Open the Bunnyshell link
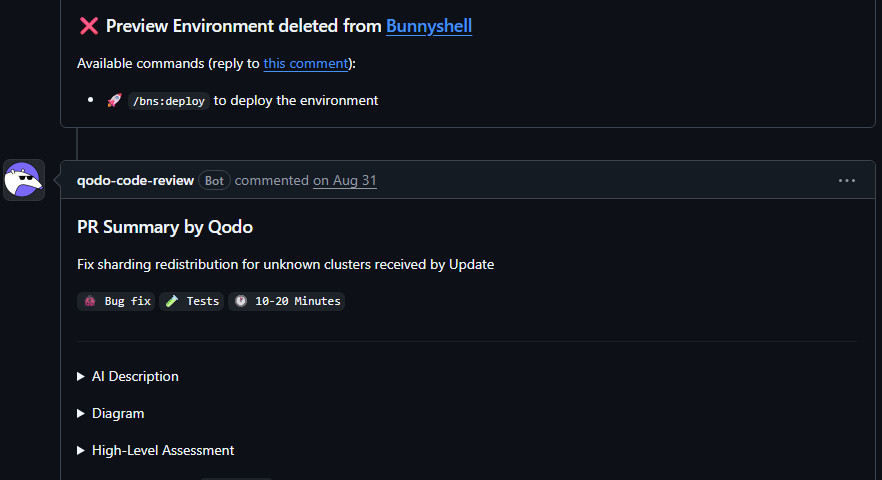The height and width of the screenshot is (480, 882). pos(429,26)
